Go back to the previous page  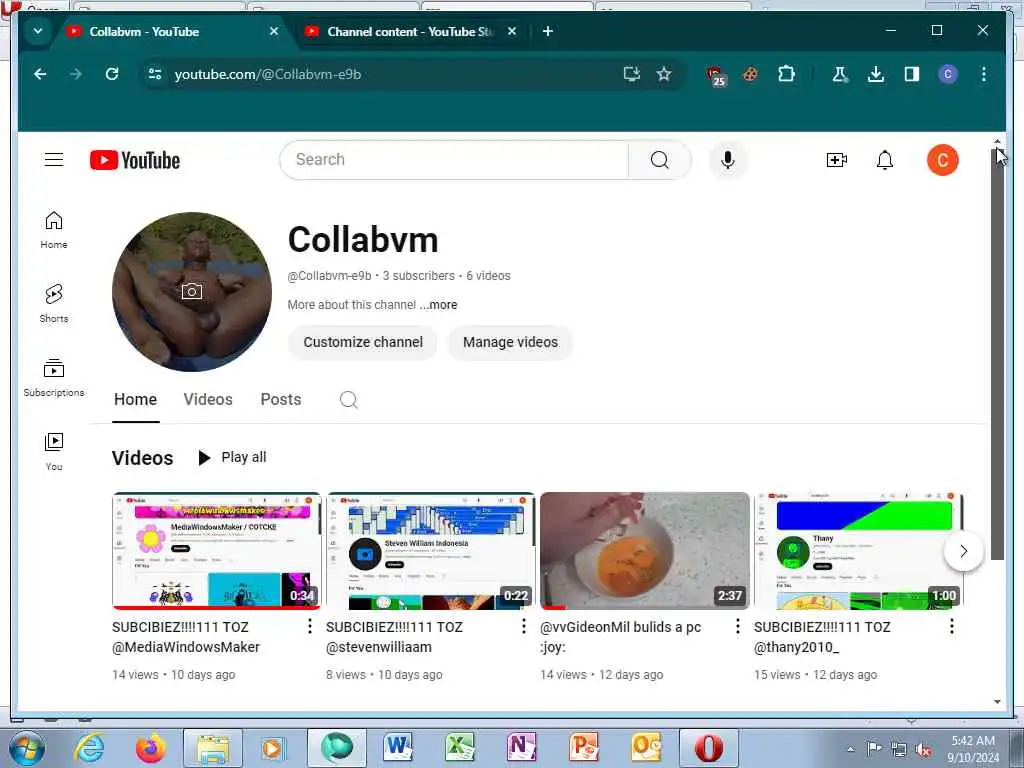click(x=40, y=74)
